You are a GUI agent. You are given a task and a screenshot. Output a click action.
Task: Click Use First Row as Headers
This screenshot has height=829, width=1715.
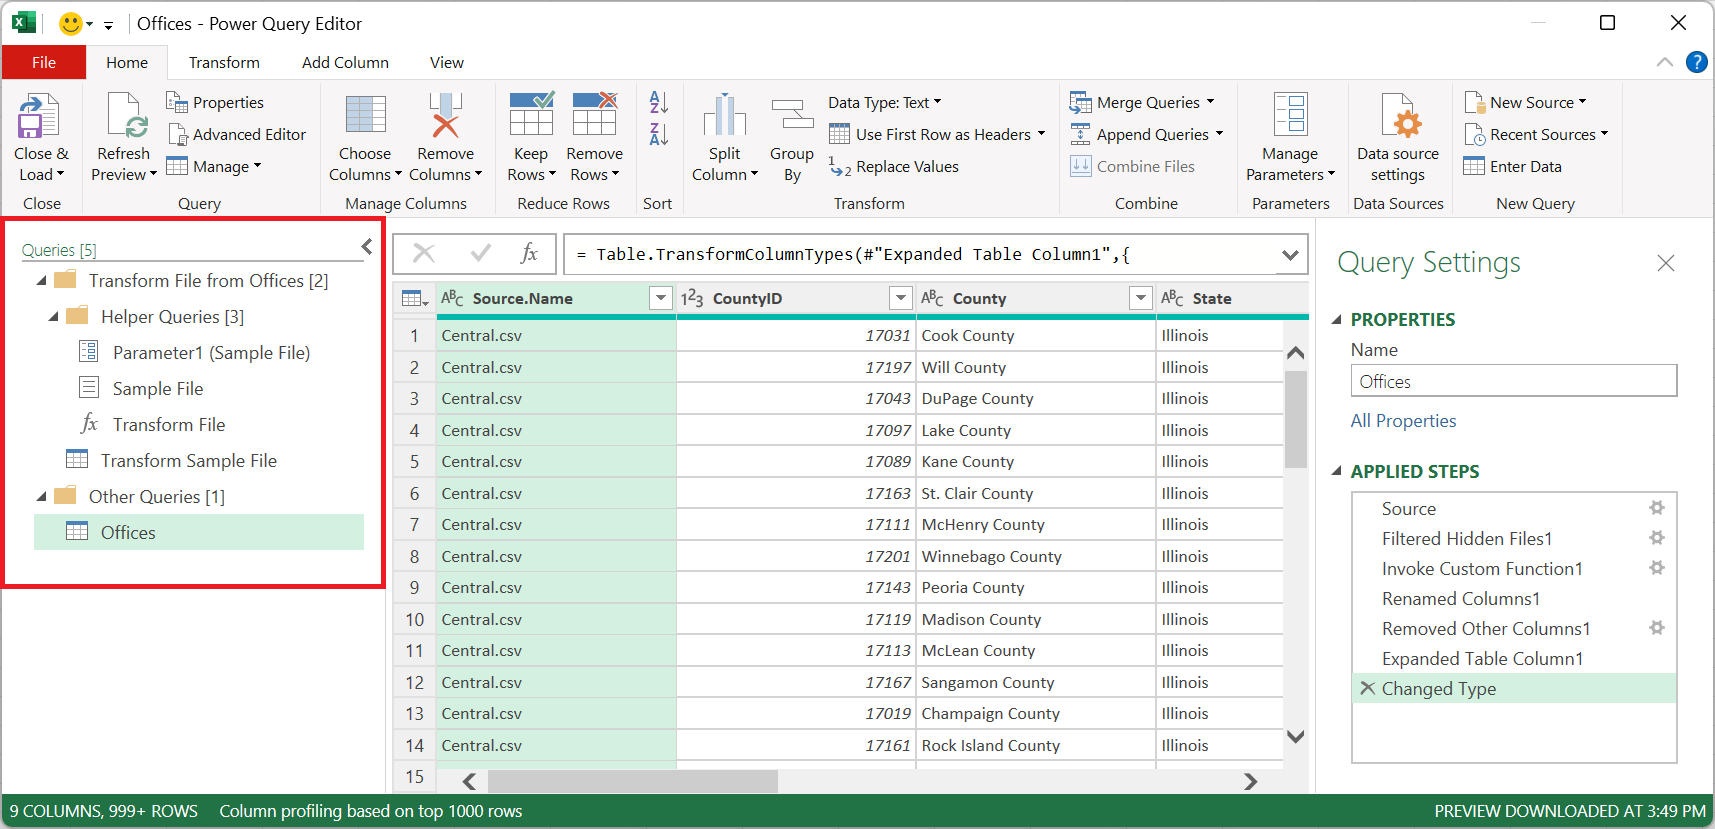(x=938, y=134)
